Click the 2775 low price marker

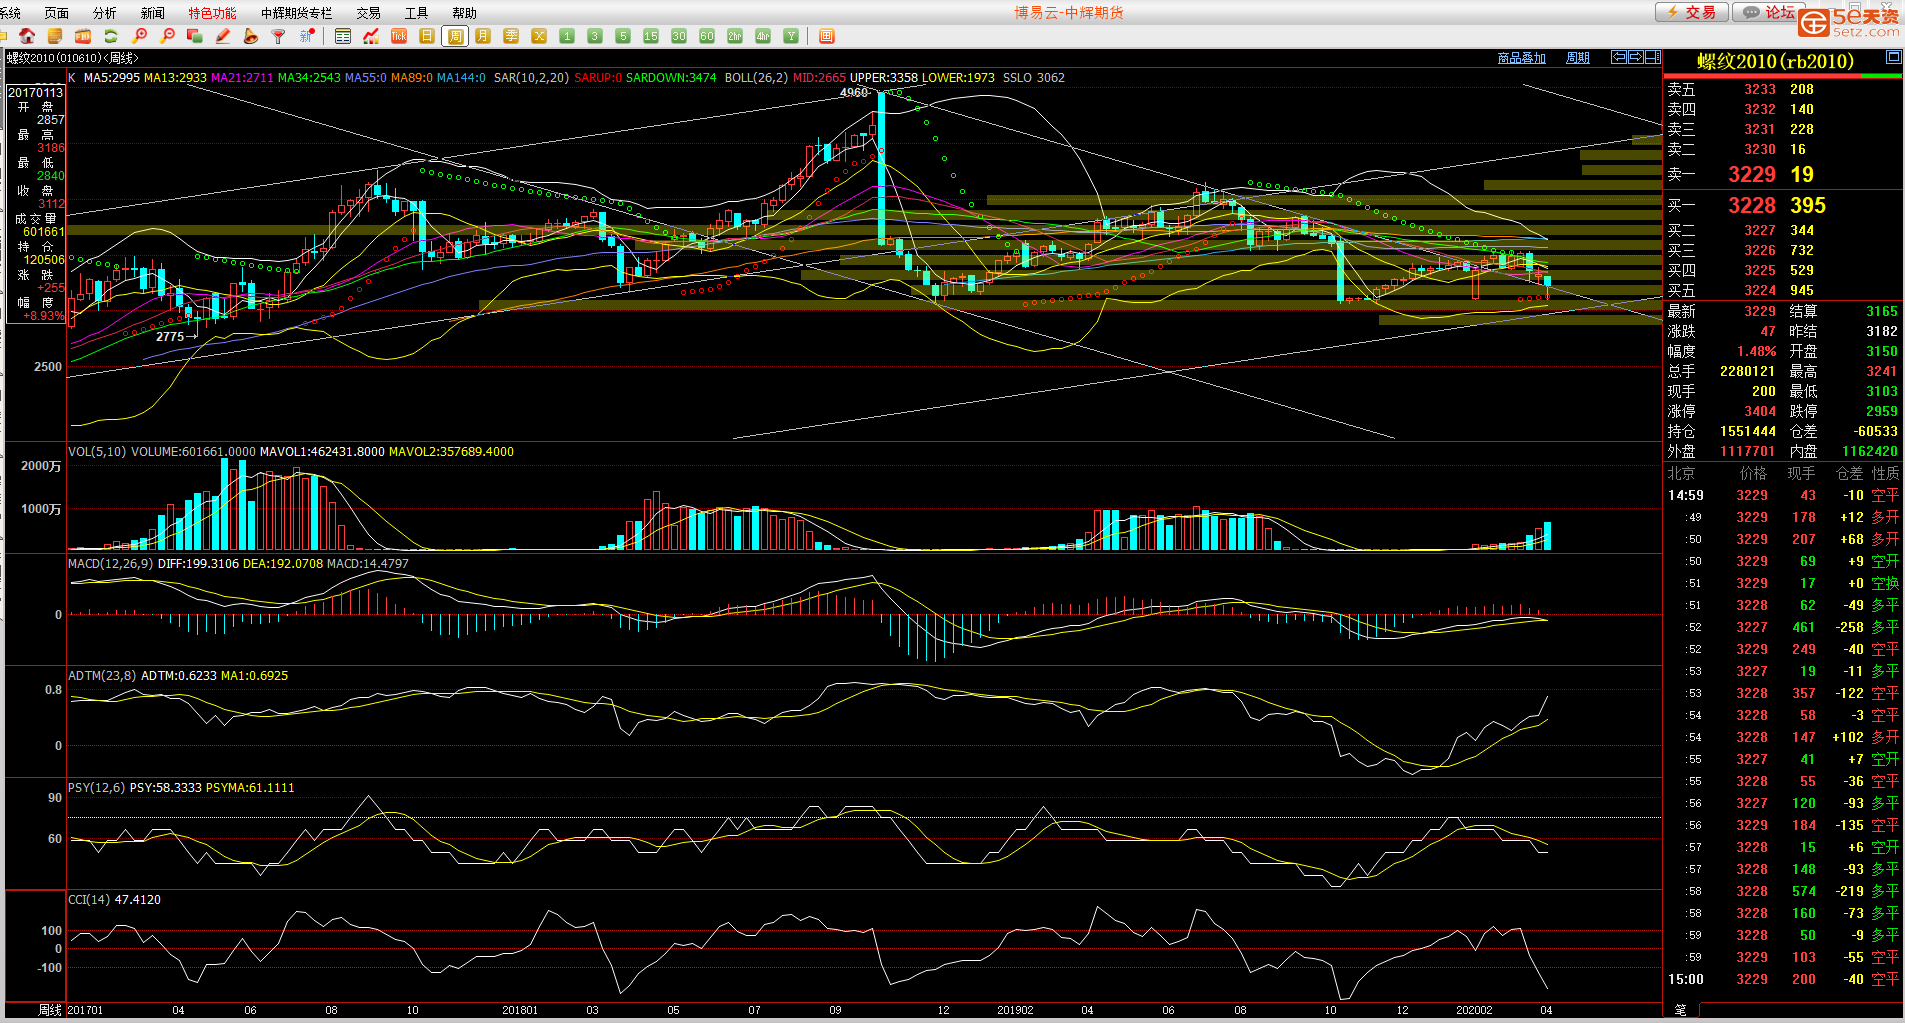click(x=170, y=337)
